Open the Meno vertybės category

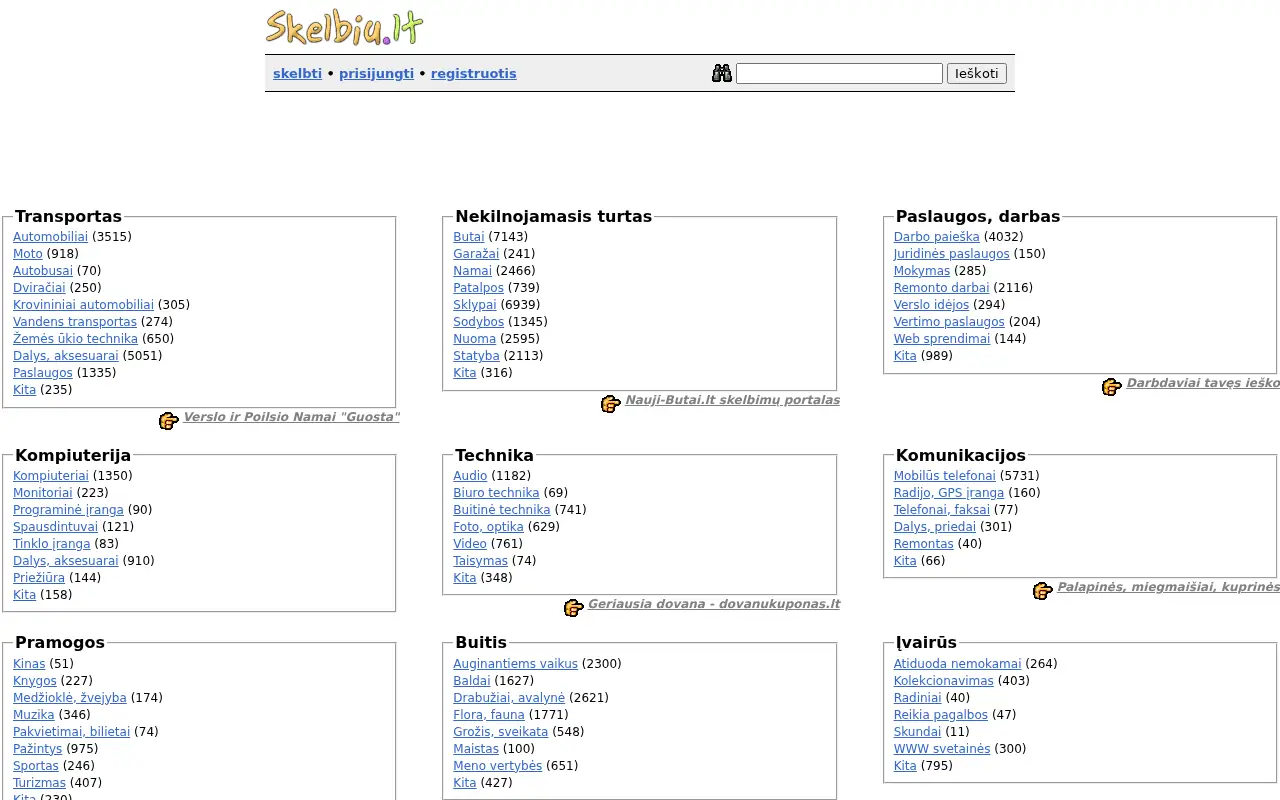click(x=498, y=766)
